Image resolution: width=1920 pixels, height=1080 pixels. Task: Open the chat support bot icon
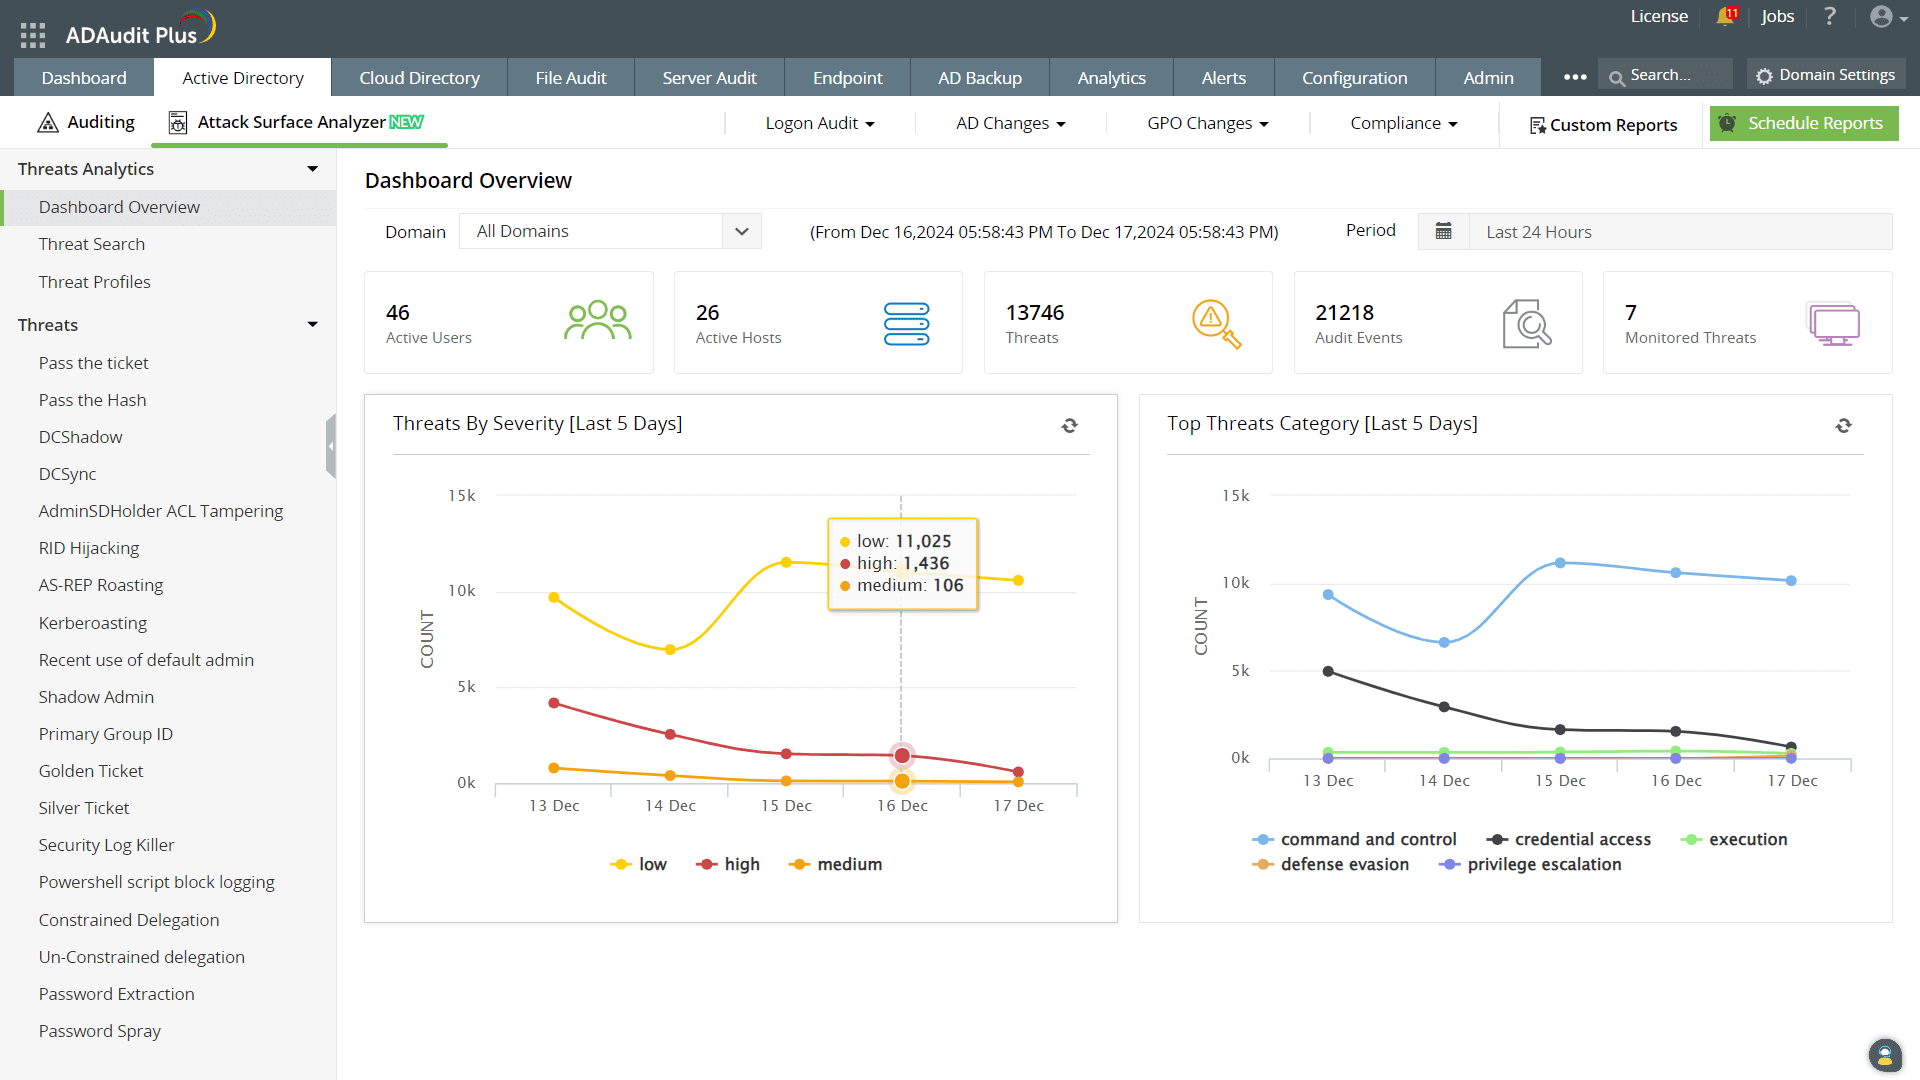[x=1884, y=1055]
